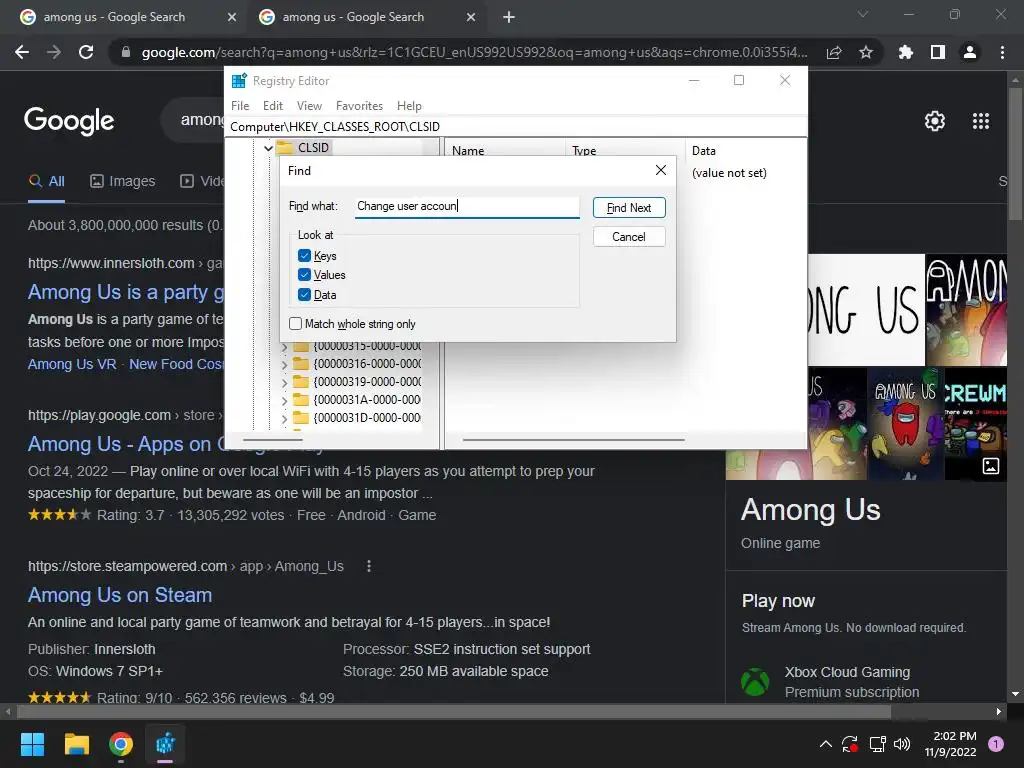The height and width of the screenshot is (768, 1024).
Task: Bookmark this page with star icon
Action: [x=866, y=52]
